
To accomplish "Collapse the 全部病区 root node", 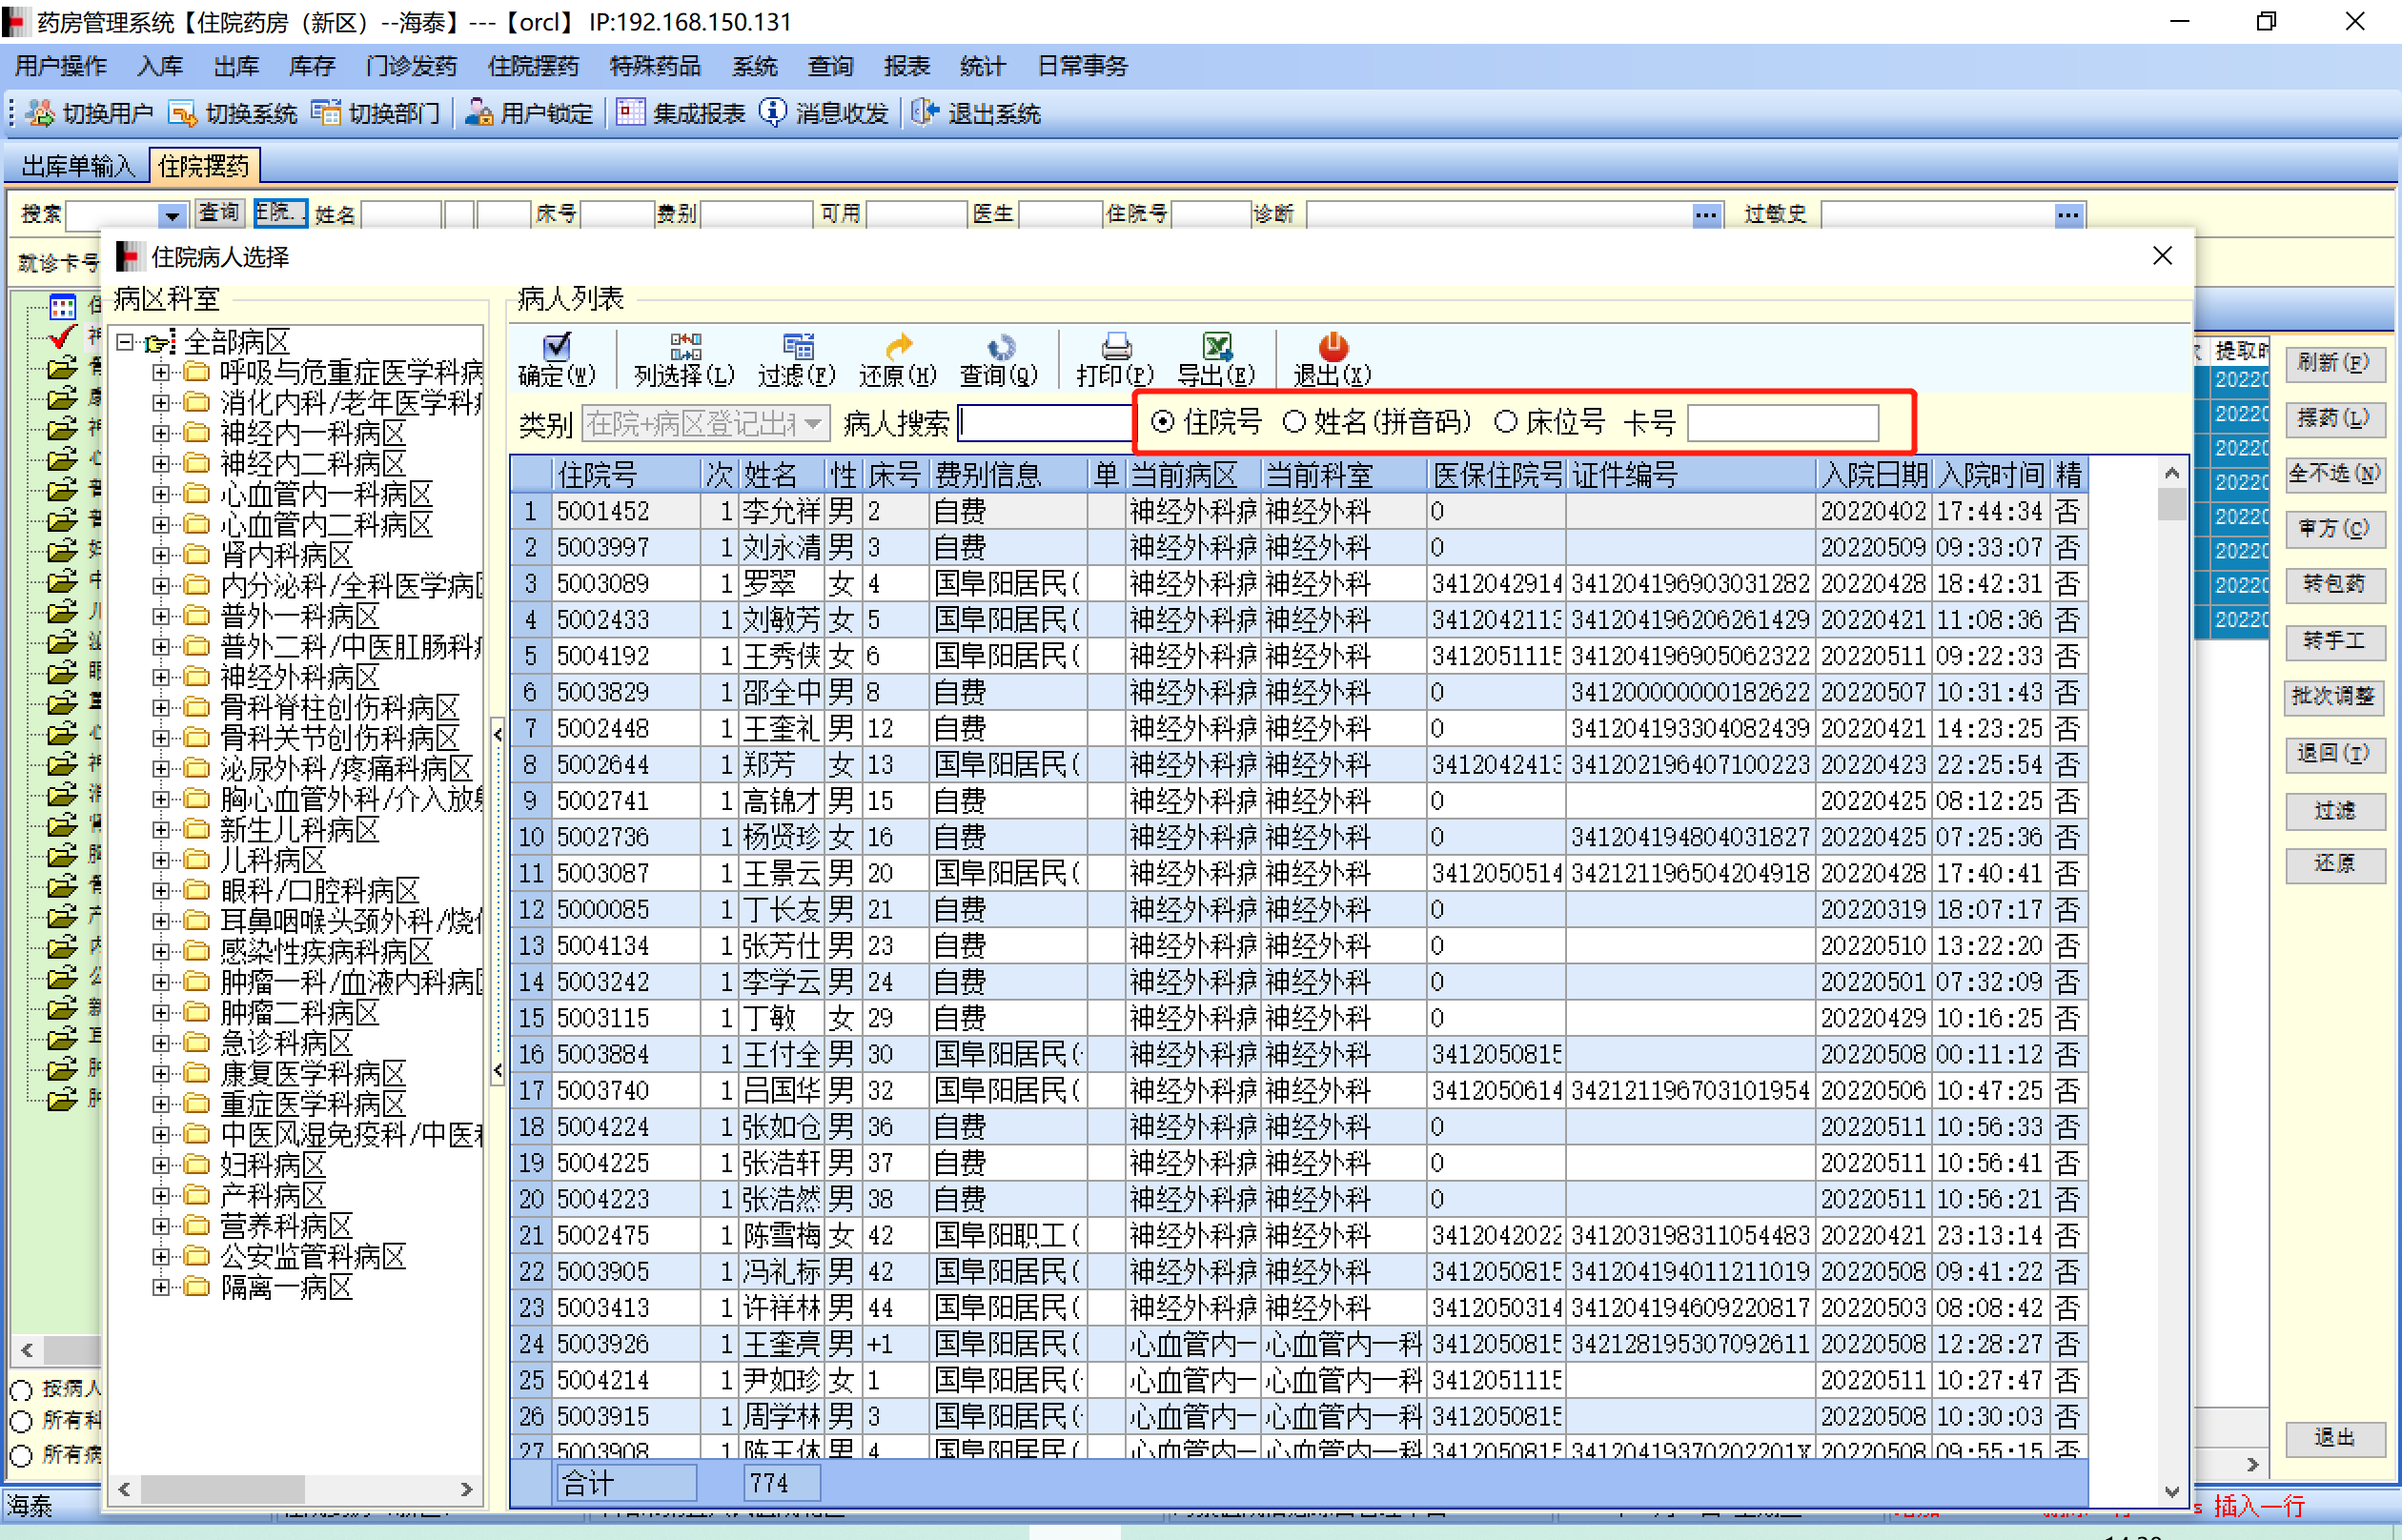I will pyautogui.click(x=125, y=342).
